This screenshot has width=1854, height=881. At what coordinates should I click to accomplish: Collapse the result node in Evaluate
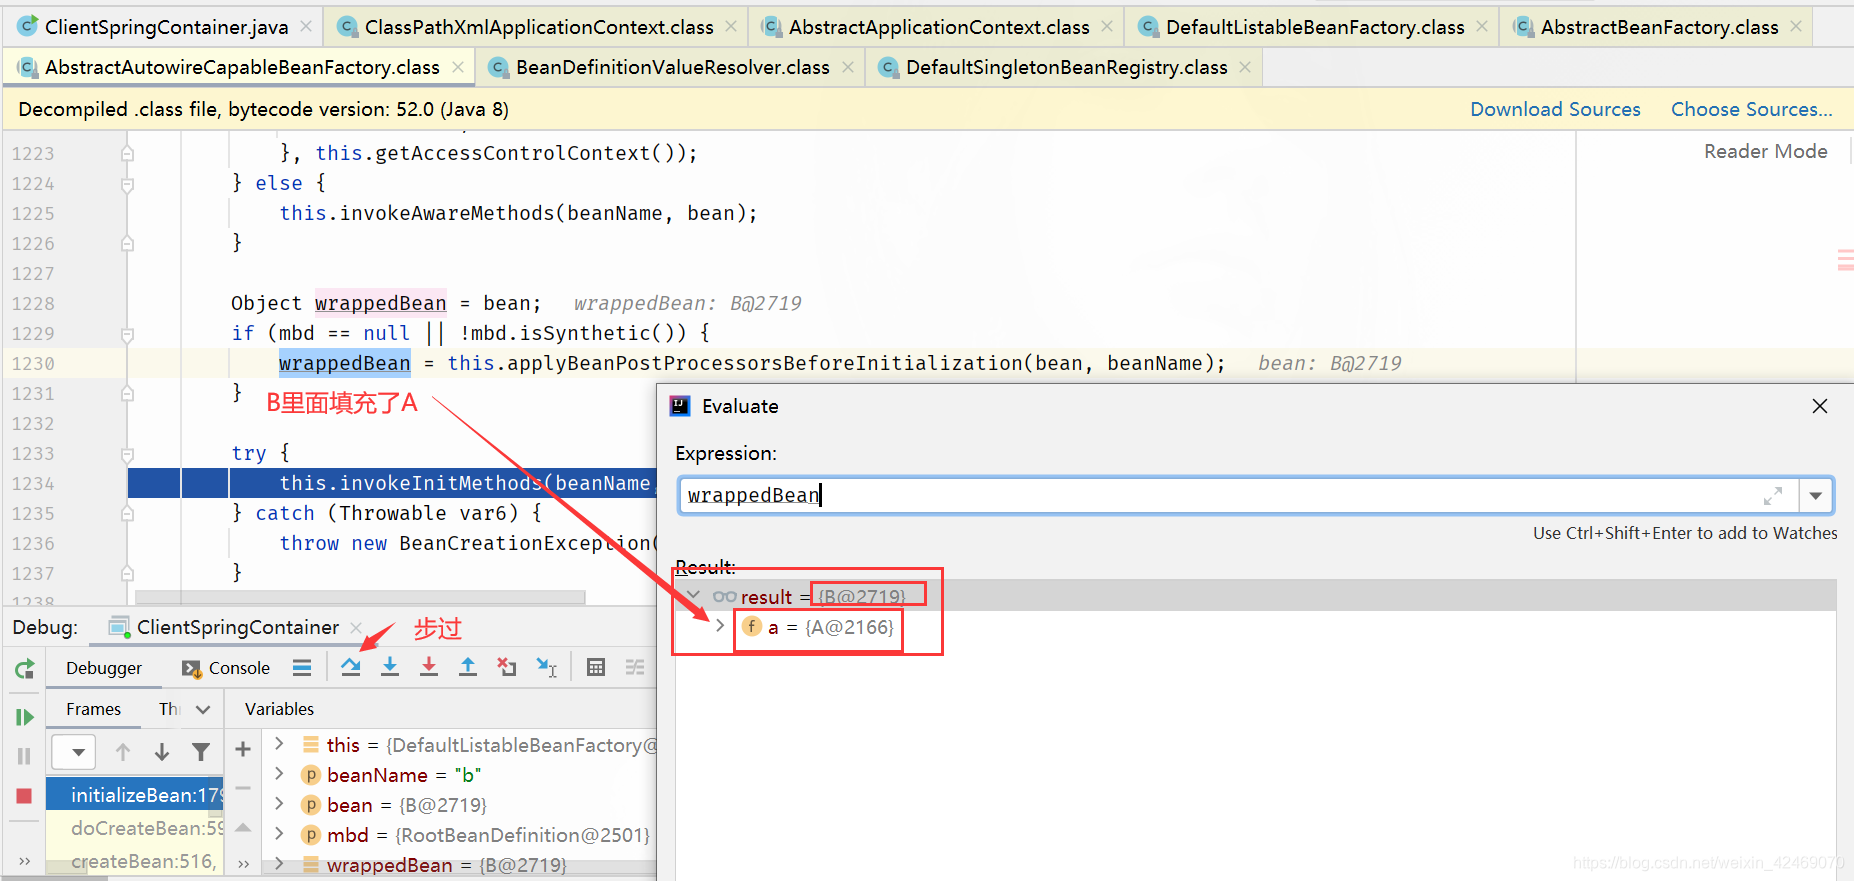point(693,596)
